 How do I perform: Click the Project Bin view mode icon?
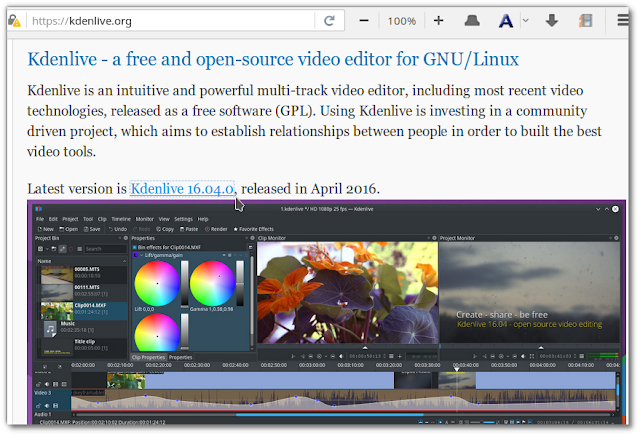pyautogui.click(x=80, y=249)
